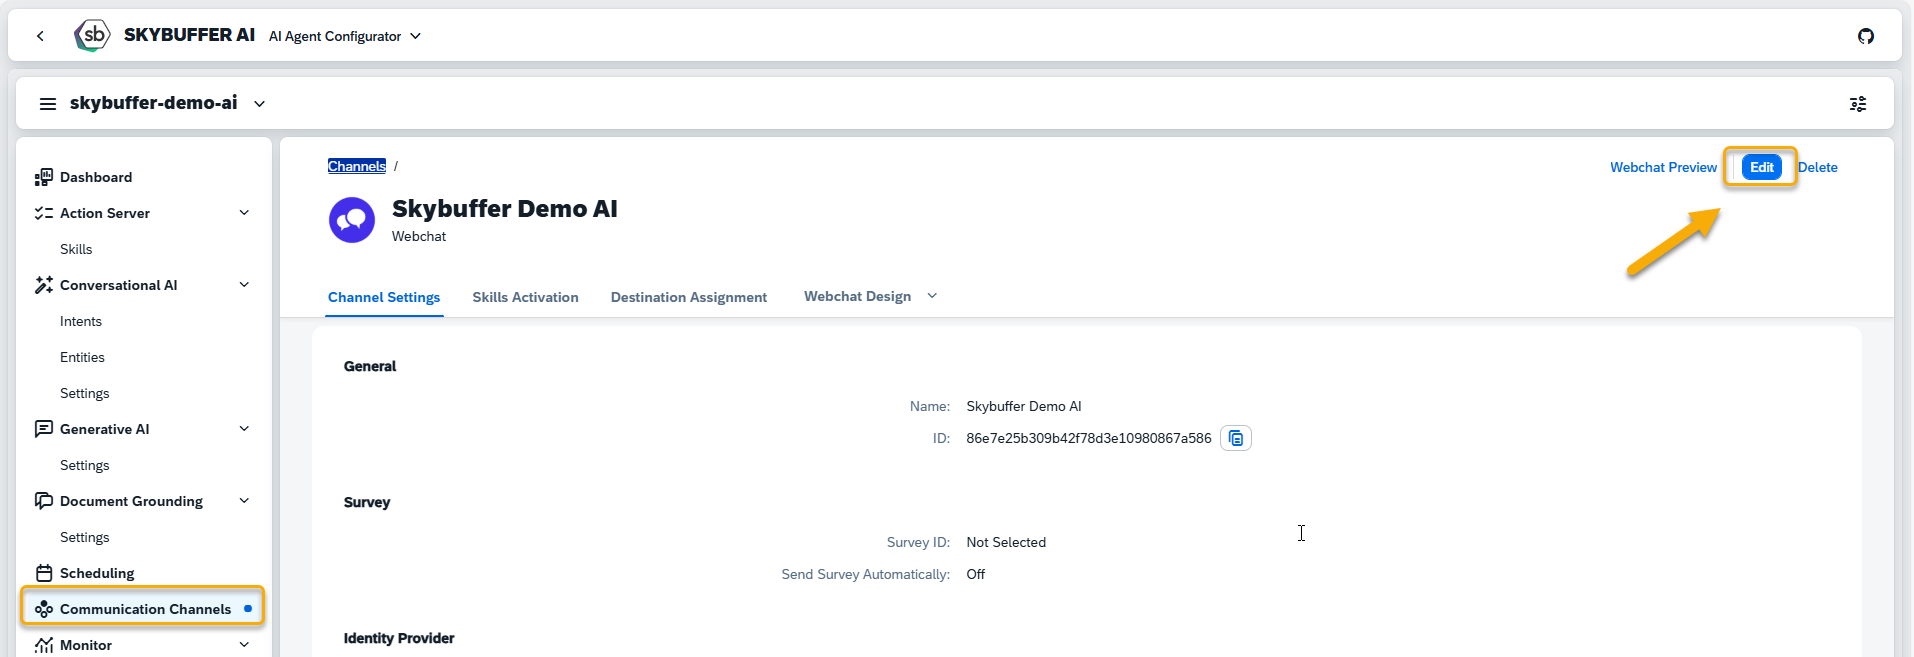The width and height of the screenshot is (1914, 657).
Task: Click the Monitor chart icon
Action: (x=44, y=645)
